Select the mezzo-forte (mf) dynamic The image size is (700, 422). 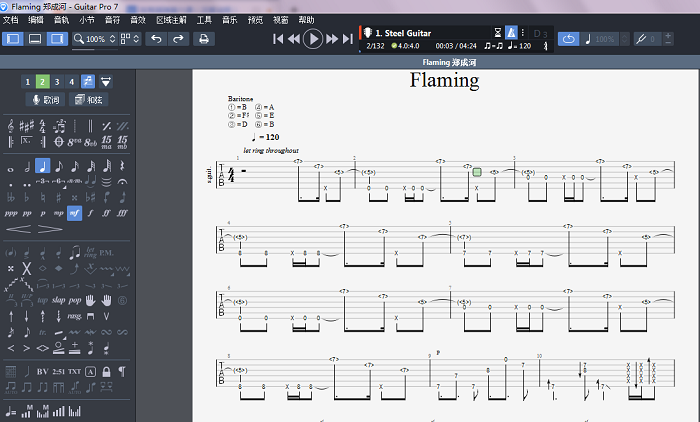74,213
